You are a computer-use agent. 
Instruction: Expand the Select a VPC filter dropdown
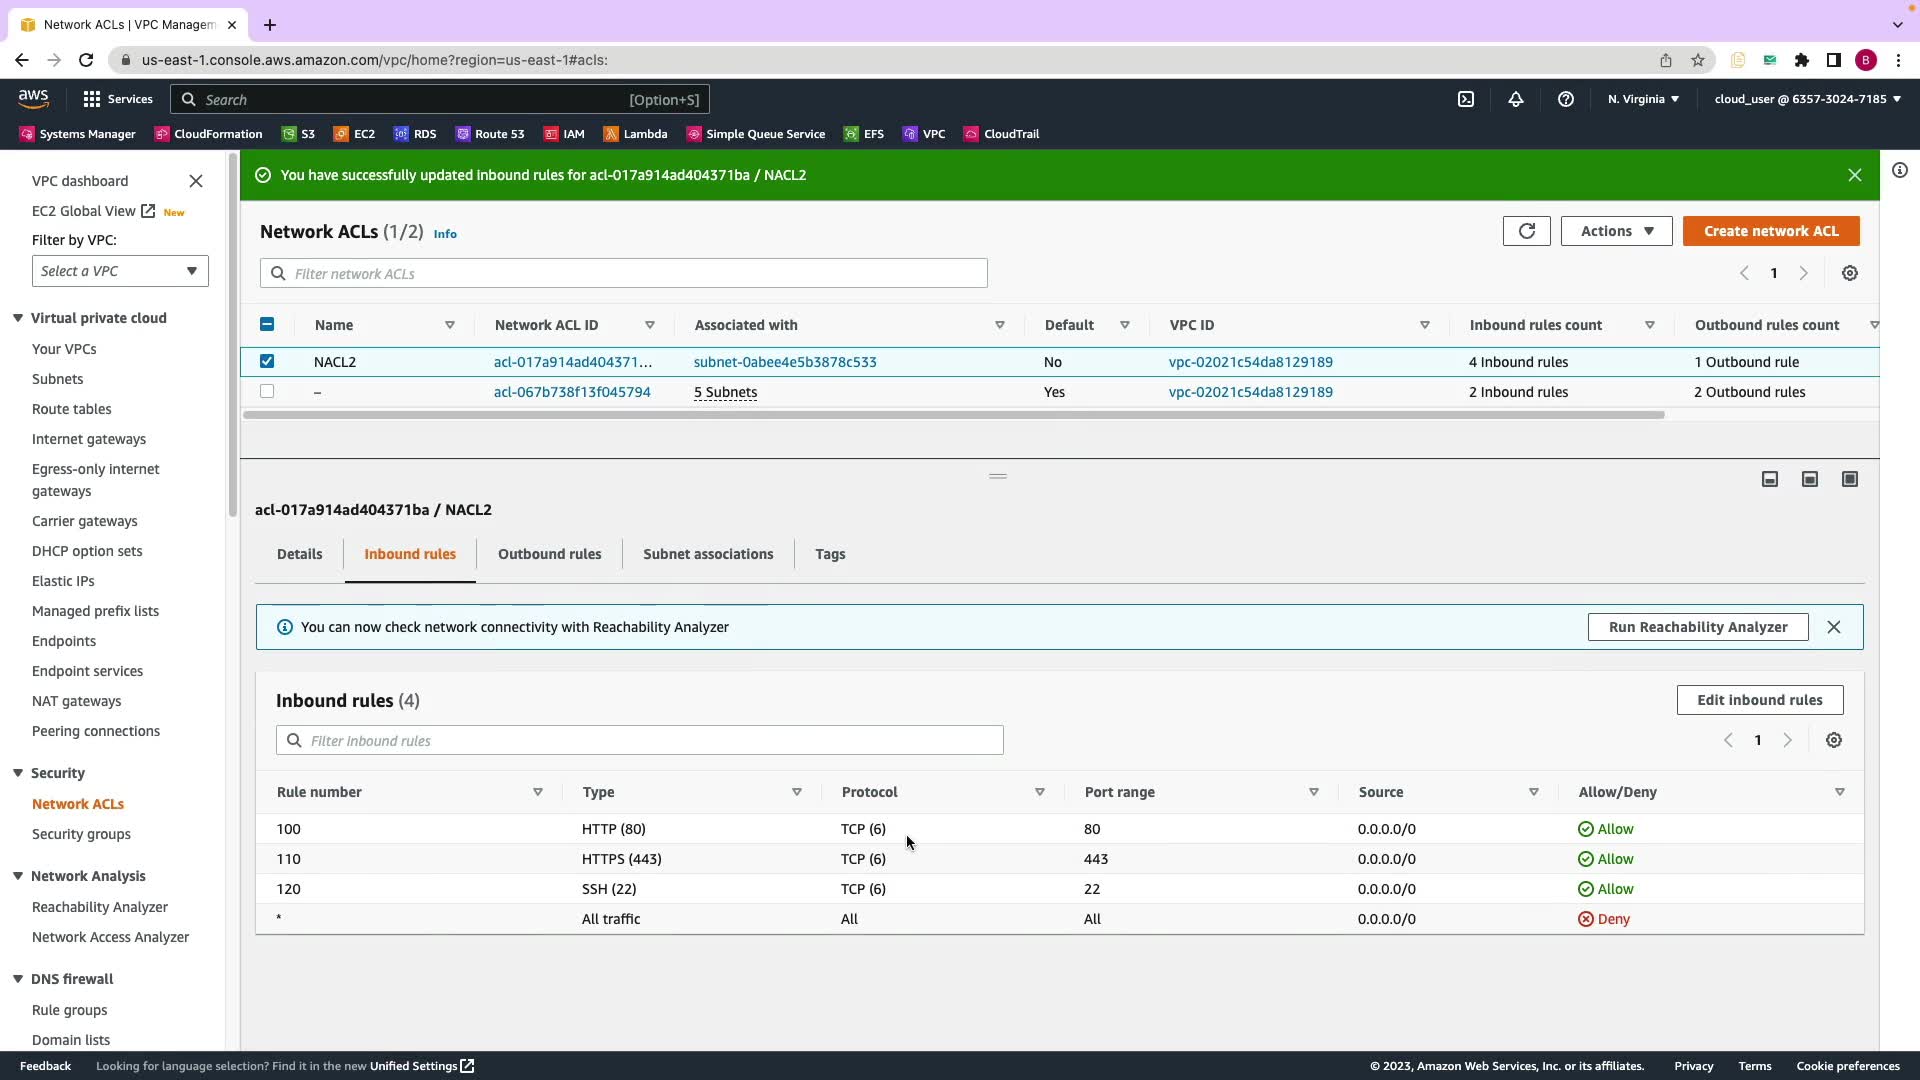(120, 271)
